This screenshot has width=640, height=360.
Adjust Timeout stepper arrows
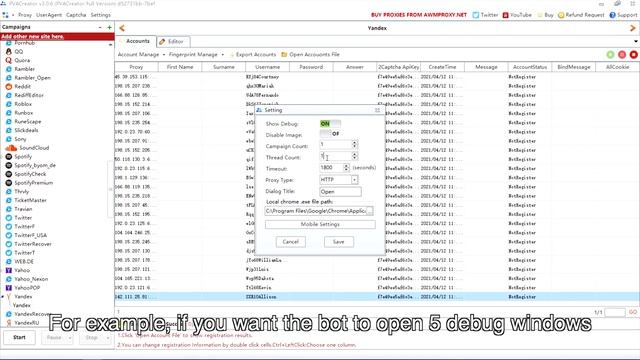pos(346,167)
